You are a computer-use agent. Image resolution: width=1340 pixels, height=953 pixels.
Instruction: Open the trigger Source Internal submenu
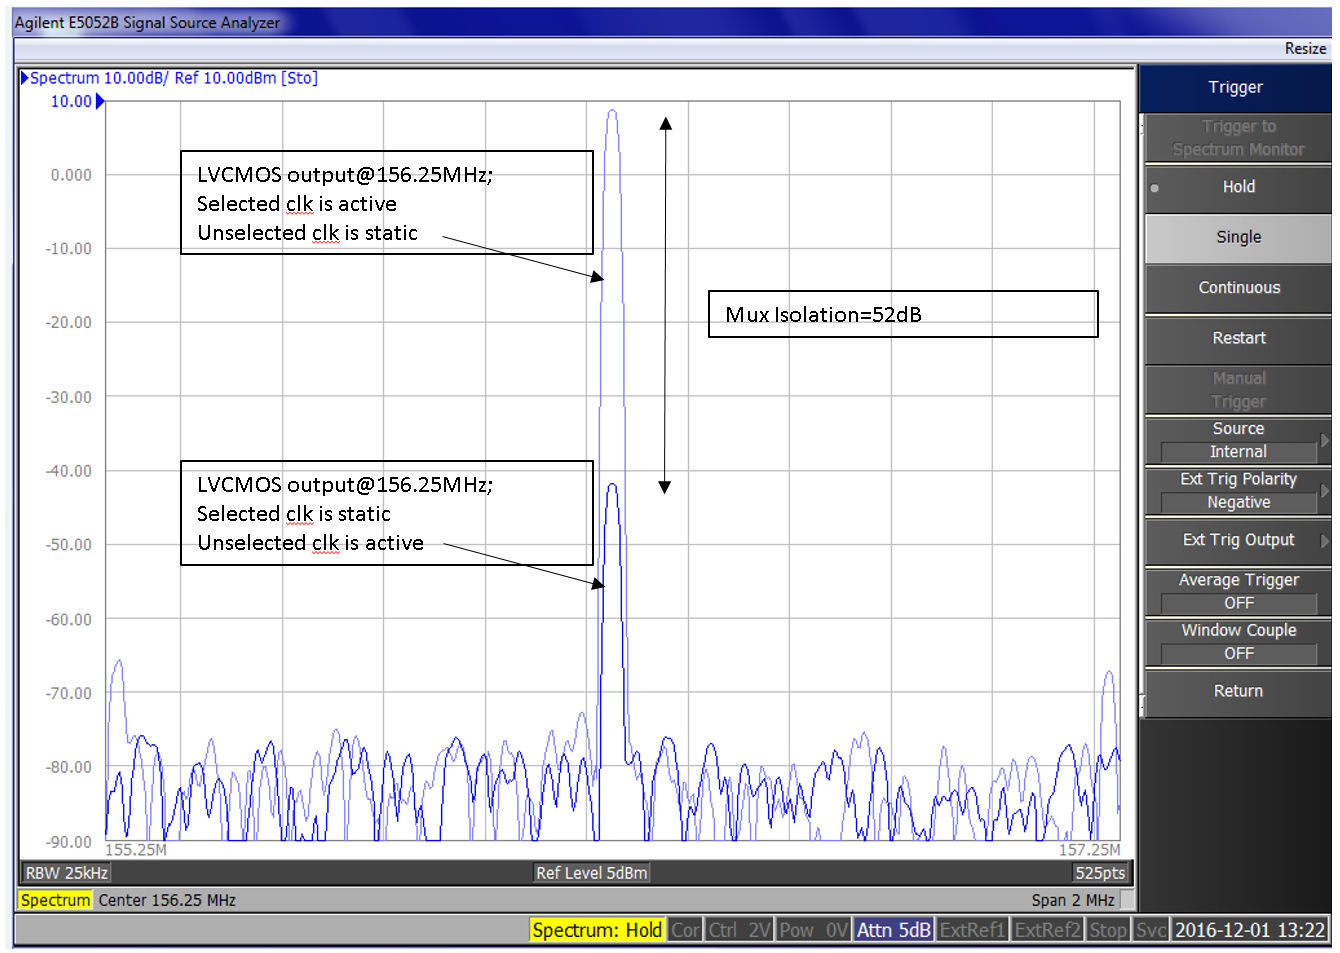click(x=1237, y=440)
